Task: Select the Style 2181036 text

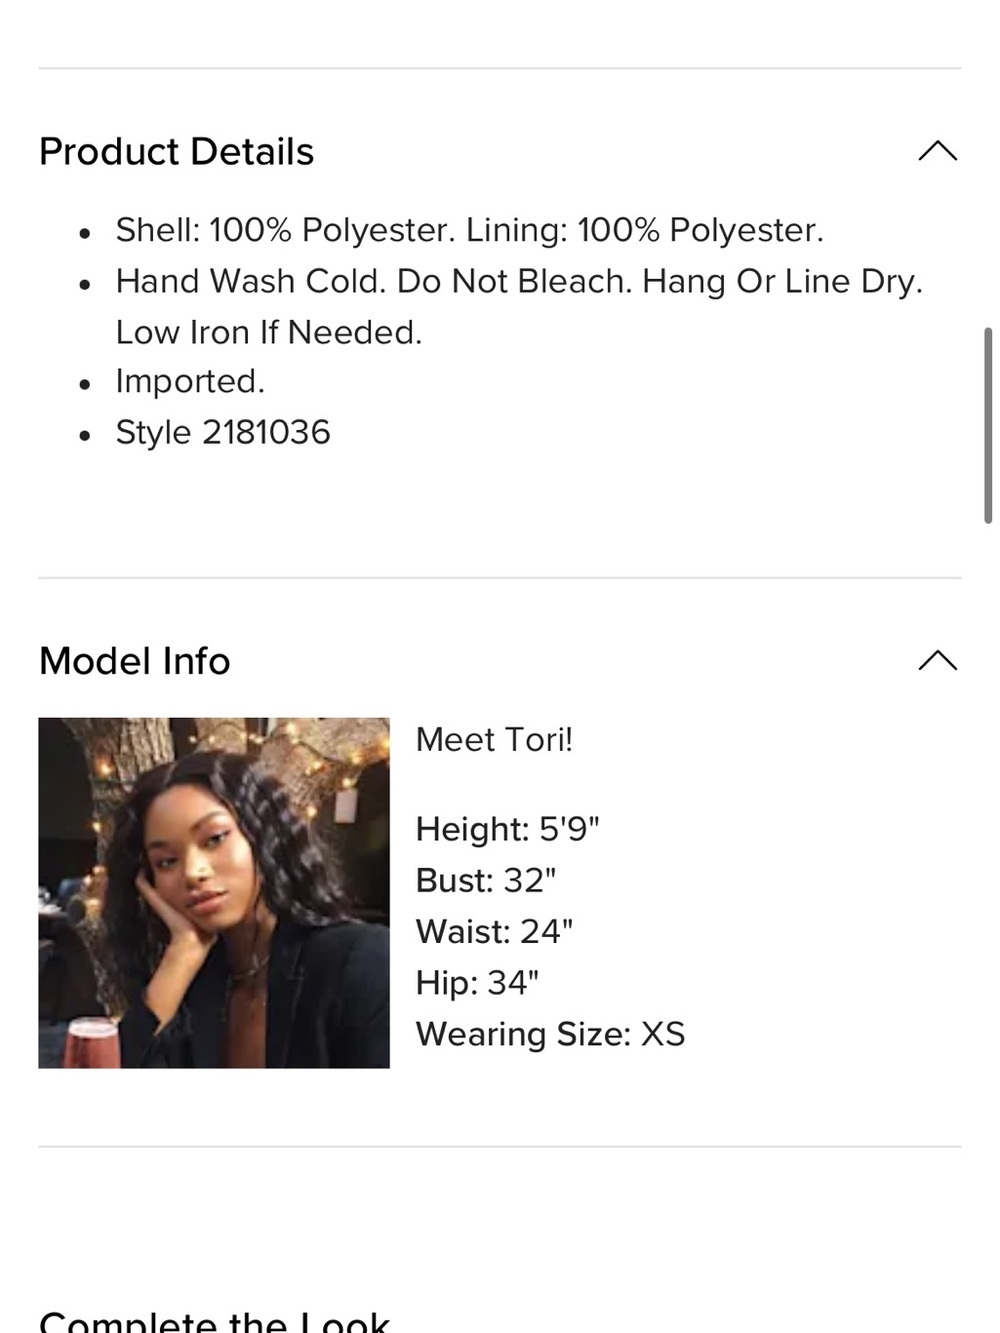Action: click(x=223, y=432)
